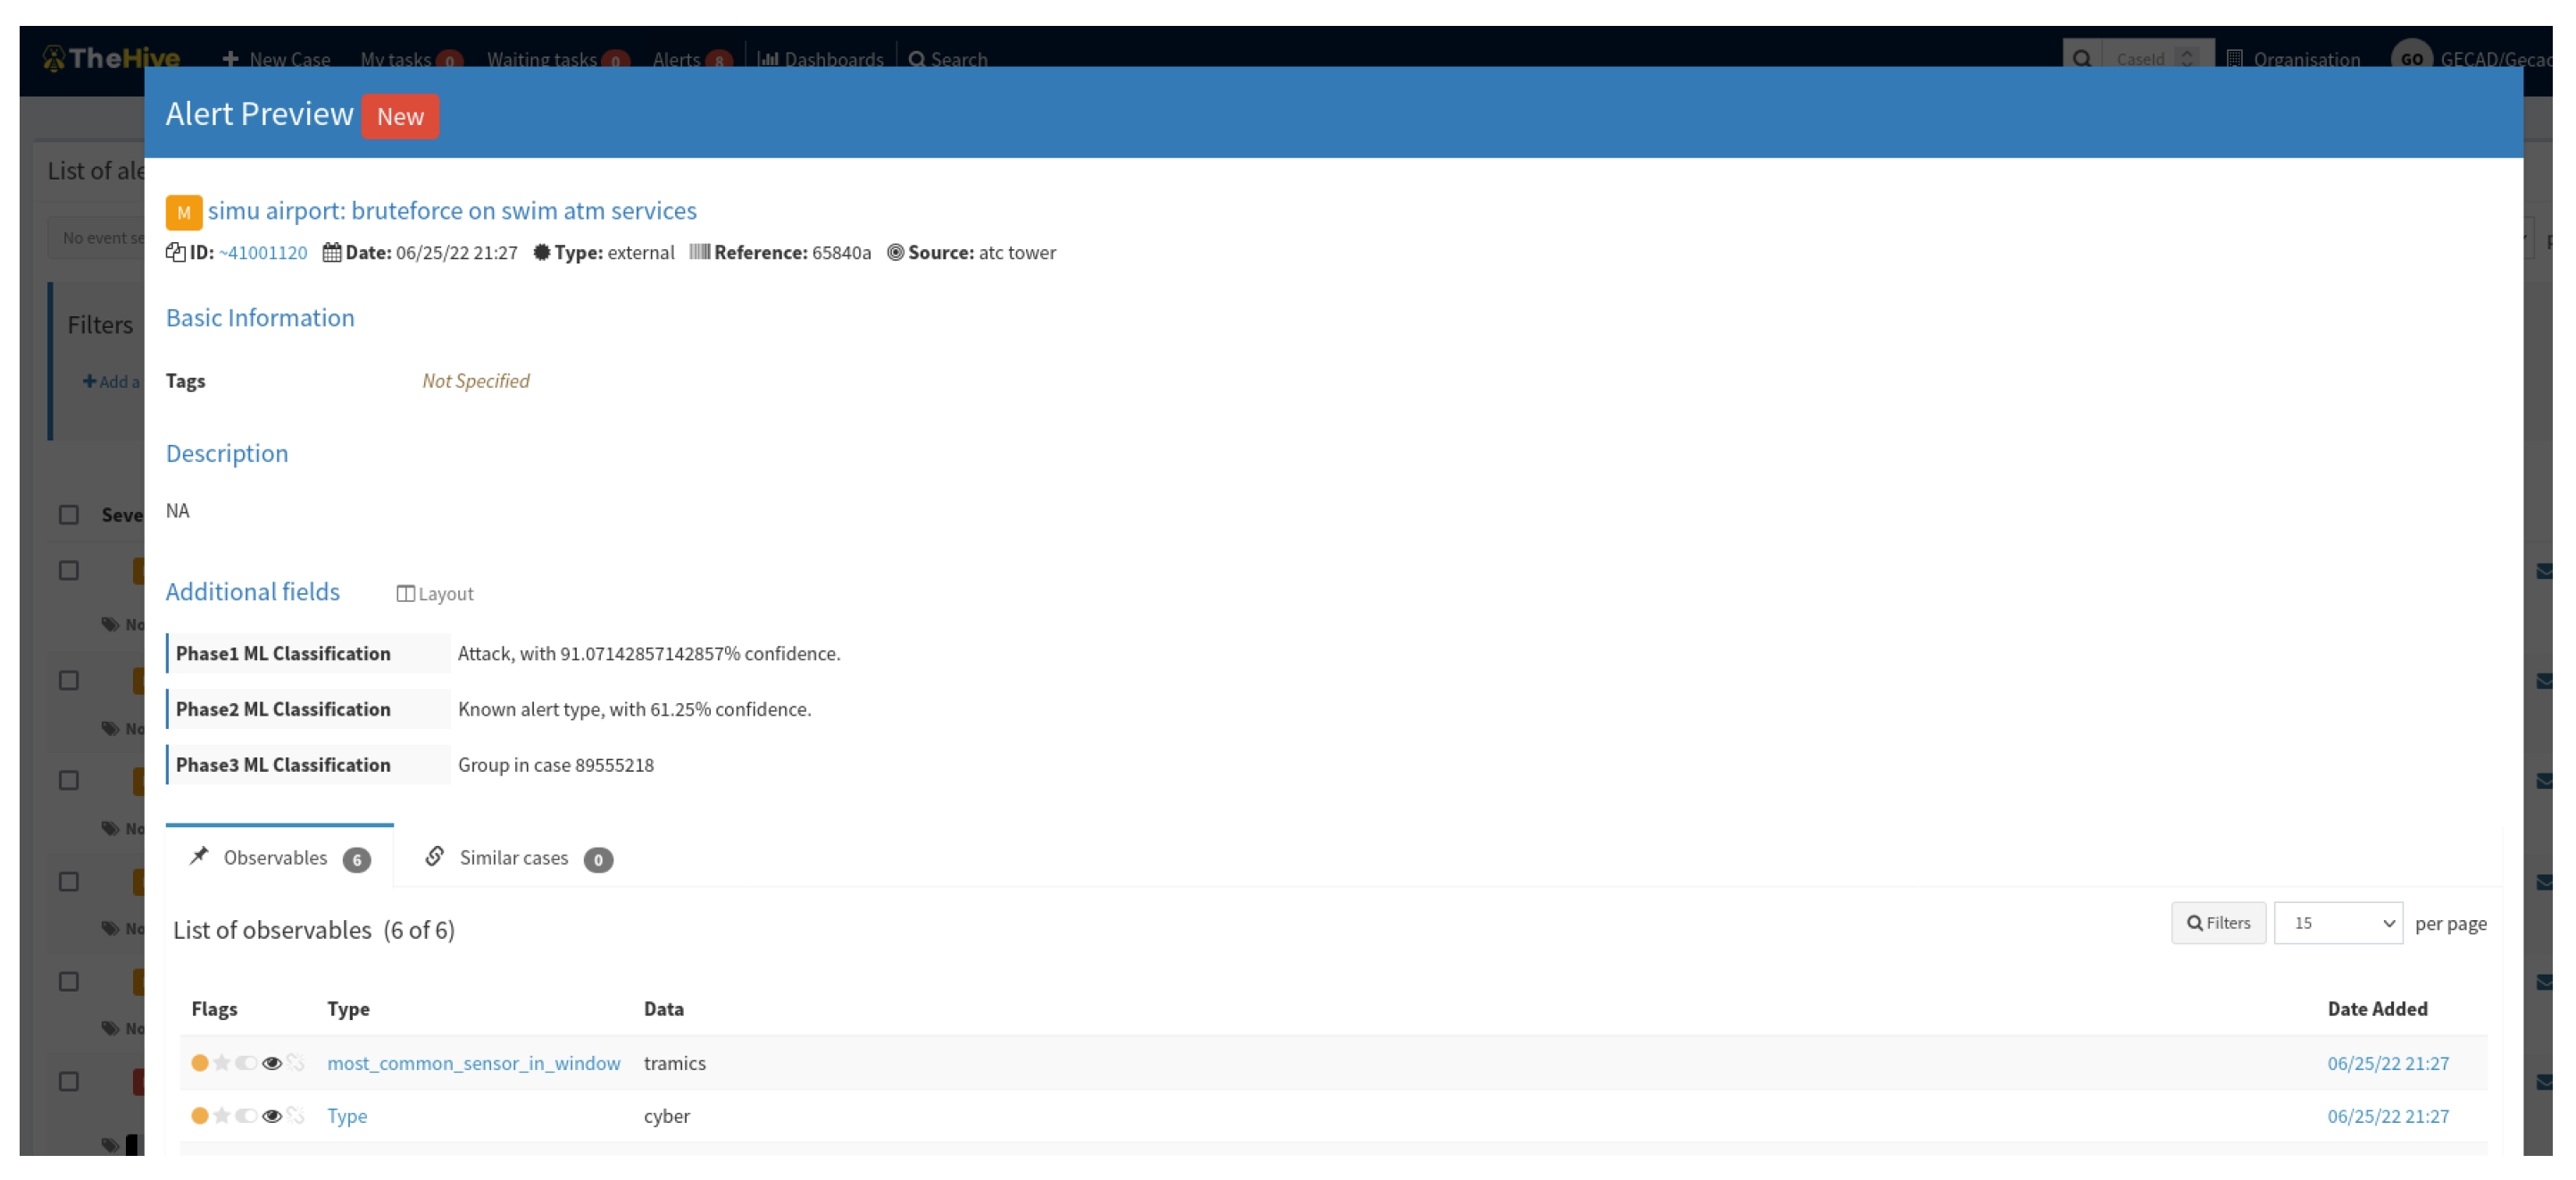
Task: Click the Layout columns icon
Action: point(405,594)
